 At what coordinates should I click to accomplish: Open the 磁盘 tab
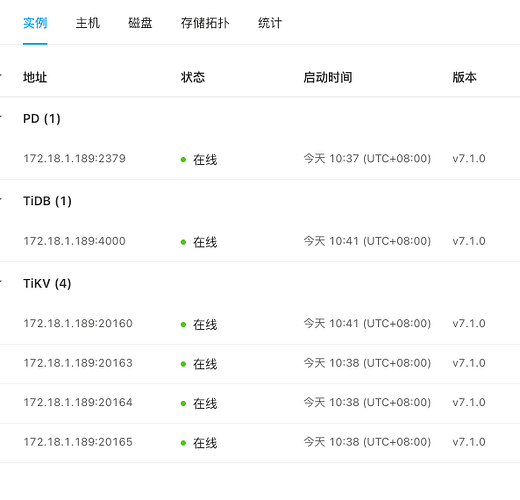(140, 23)
